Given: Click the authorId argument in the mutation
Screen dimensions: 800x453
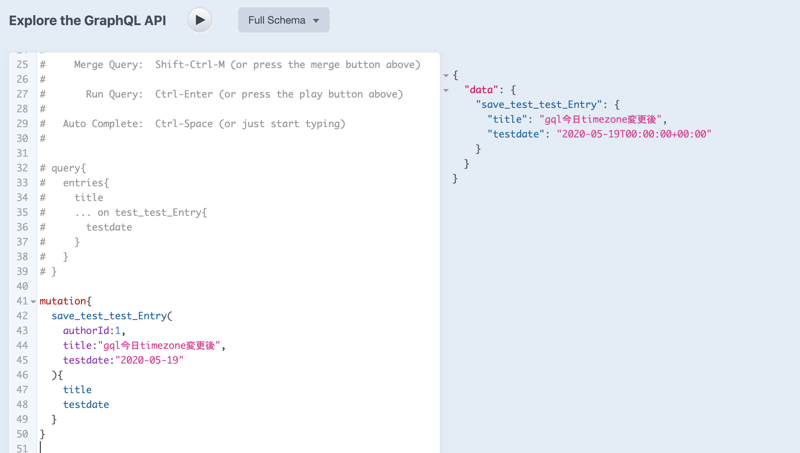Looking at the screenshot, I should [x=86, y=331].
